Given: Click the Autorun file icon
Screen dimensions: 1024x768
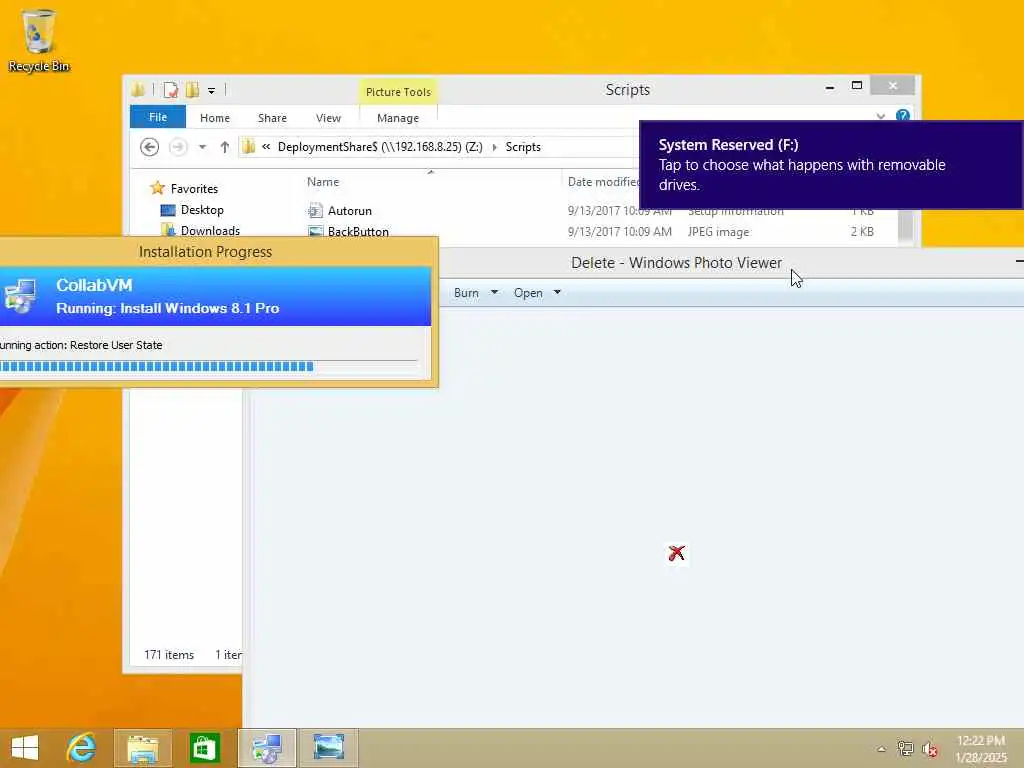Looking at the screenshot, I should (315, 210).
